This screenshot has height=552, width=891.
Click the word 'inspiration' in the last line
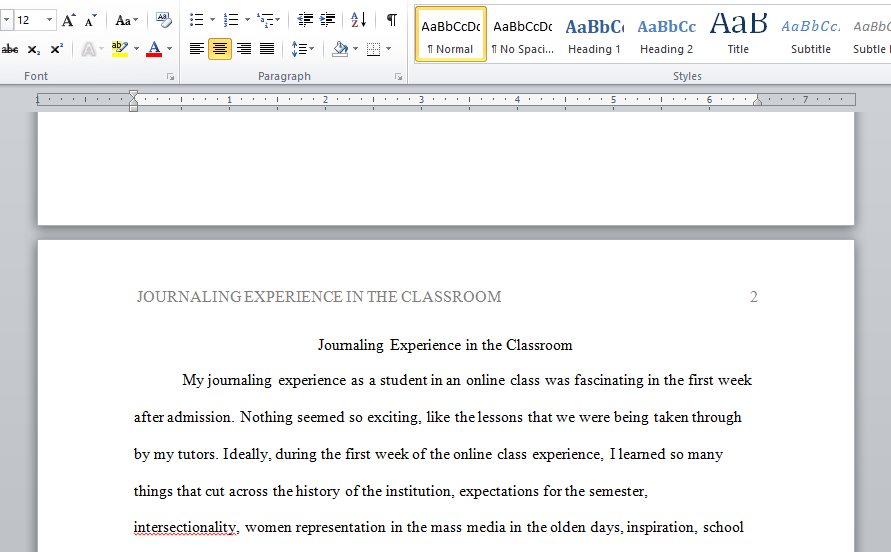[660, 528]
